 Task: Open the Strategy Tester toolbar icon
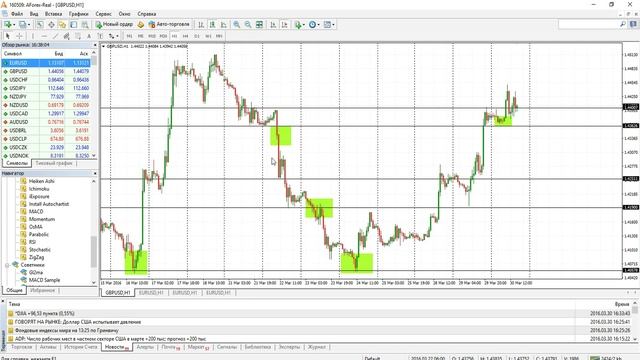85,25
